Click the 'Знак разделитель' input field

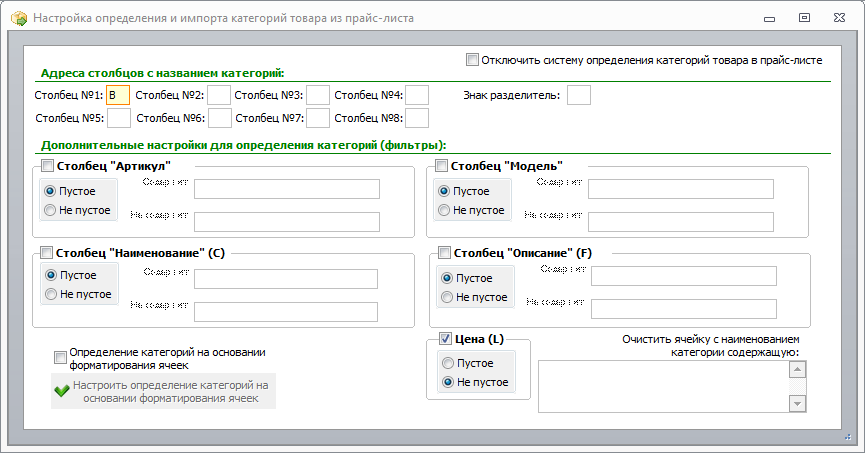(579, 95)
